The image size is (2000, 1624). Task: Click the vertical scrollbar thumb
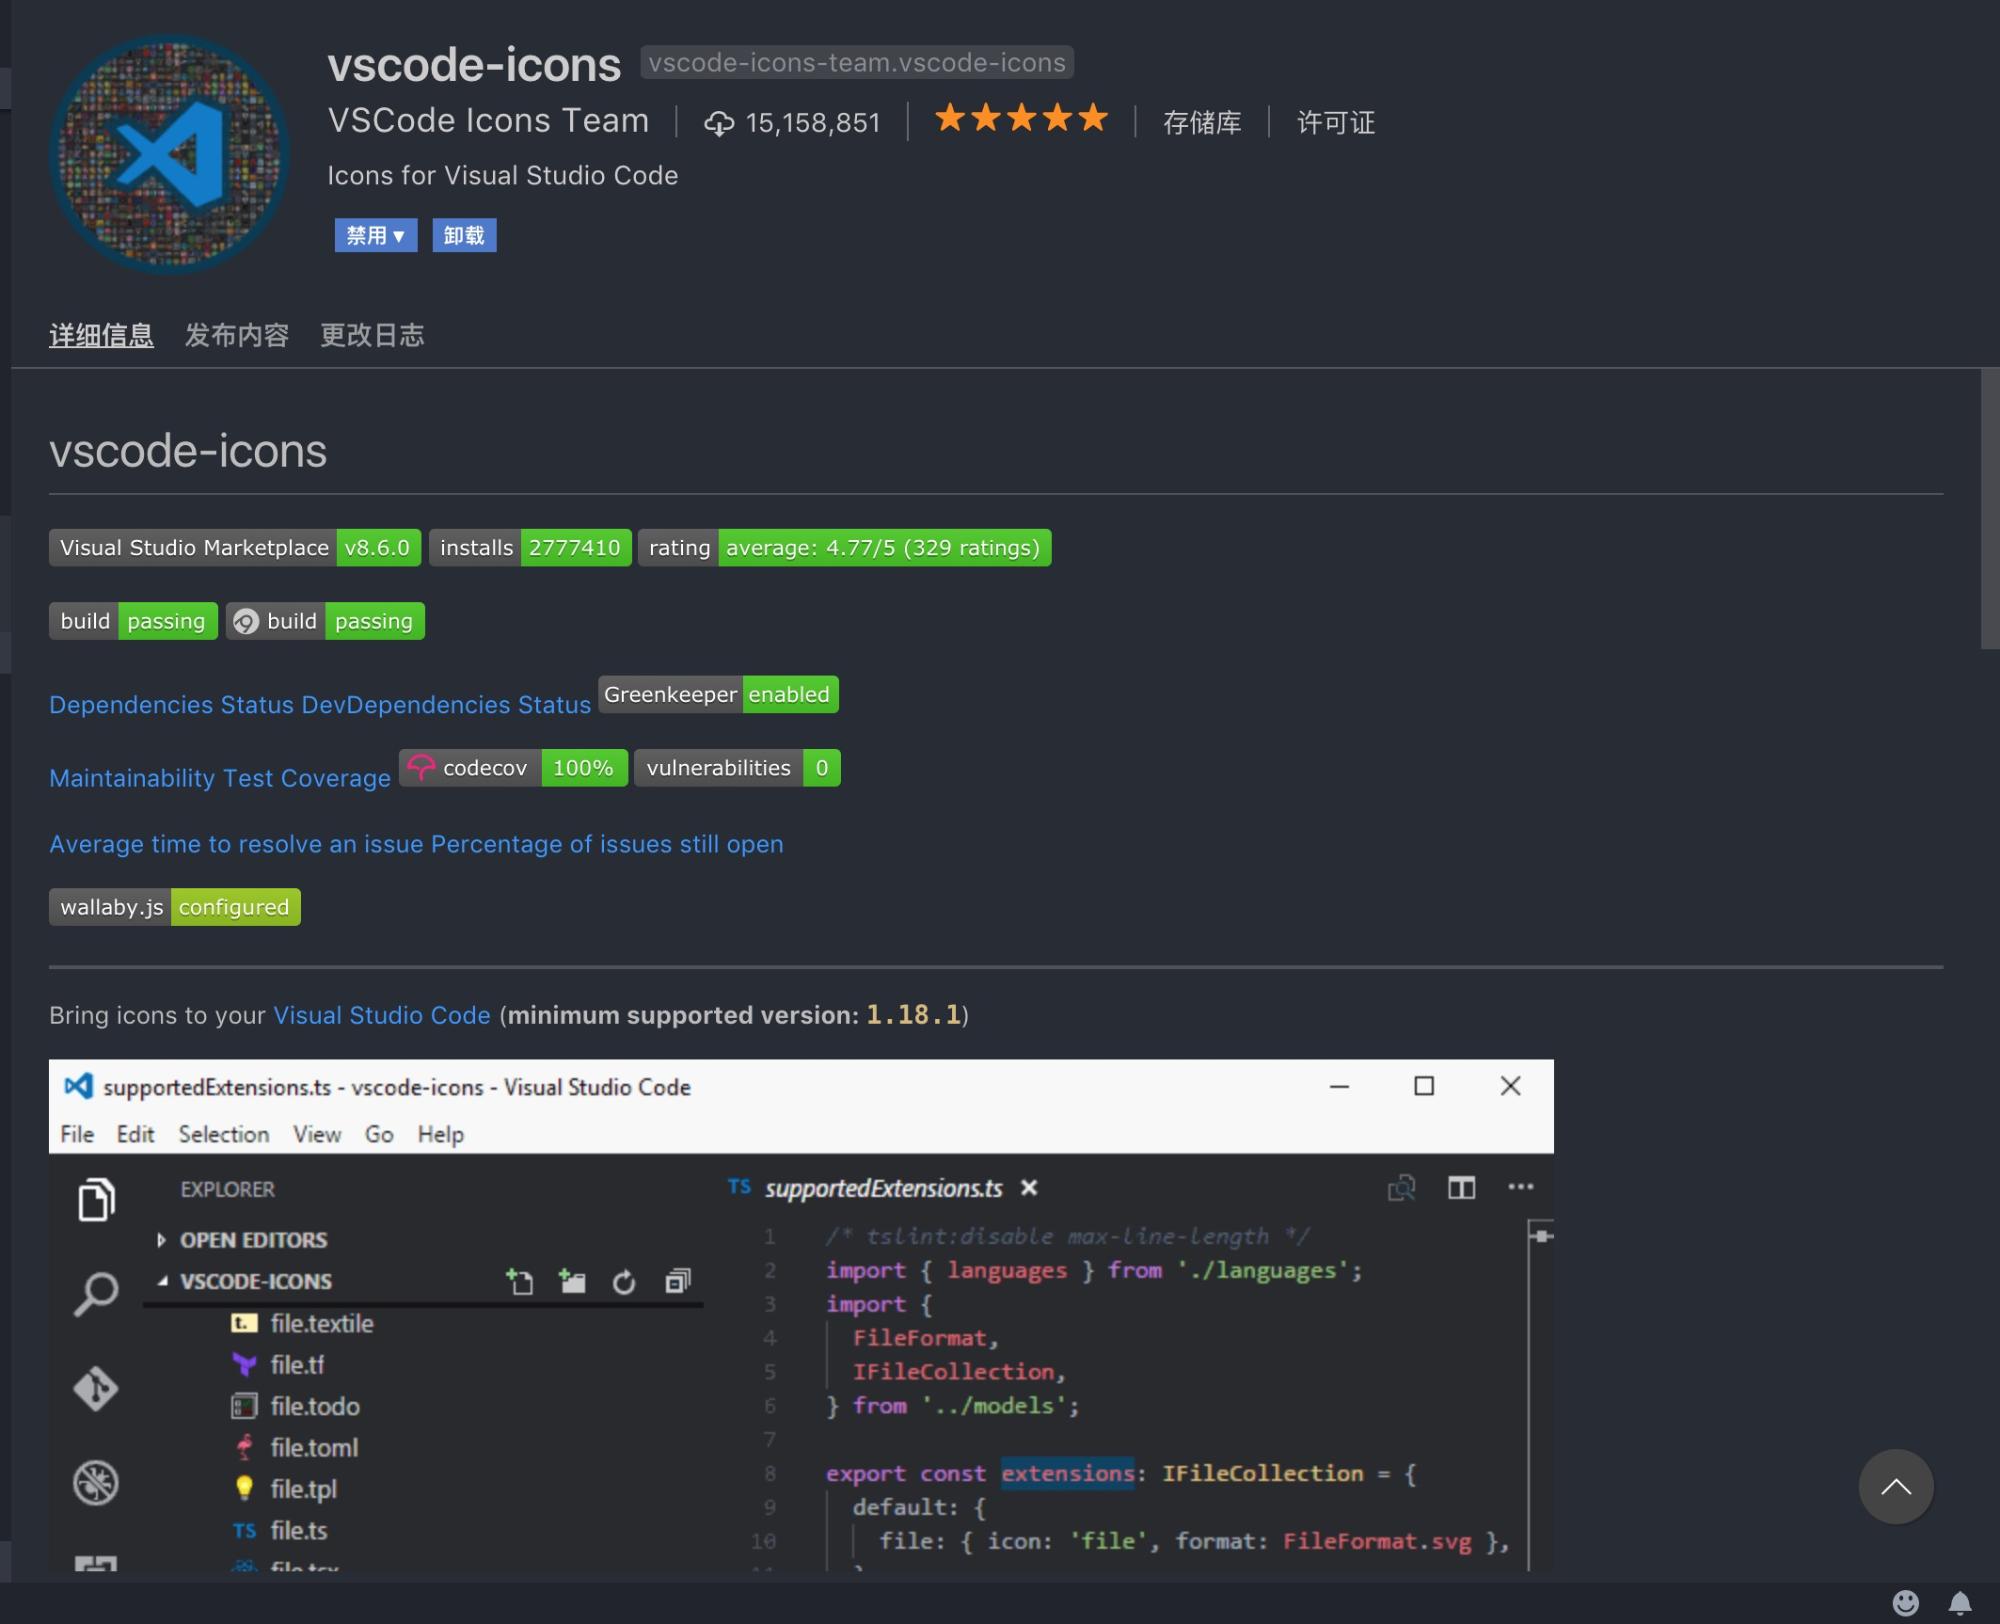pos(1989,509)
